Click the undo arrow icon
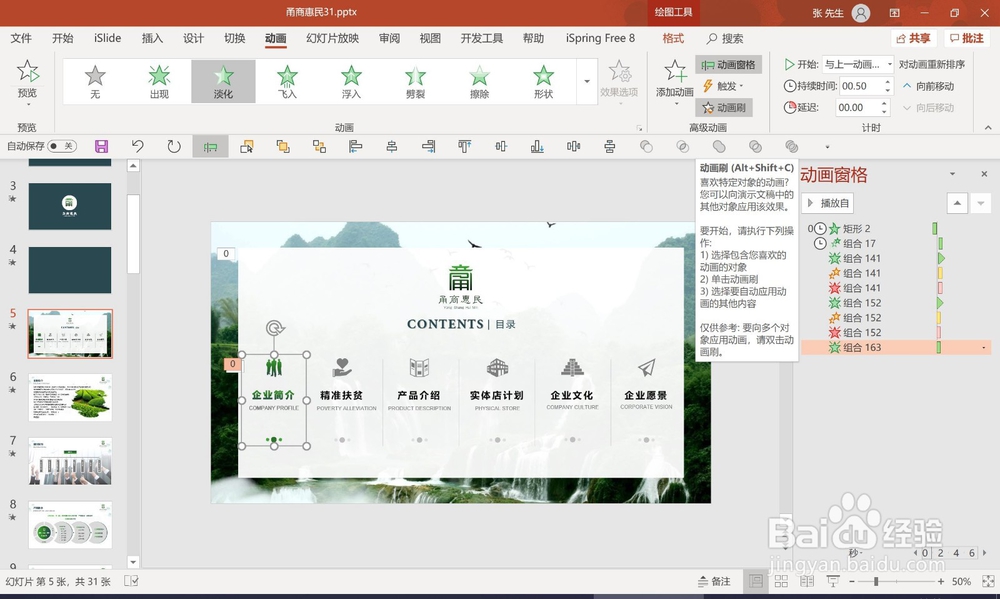 tap(137, 146)
